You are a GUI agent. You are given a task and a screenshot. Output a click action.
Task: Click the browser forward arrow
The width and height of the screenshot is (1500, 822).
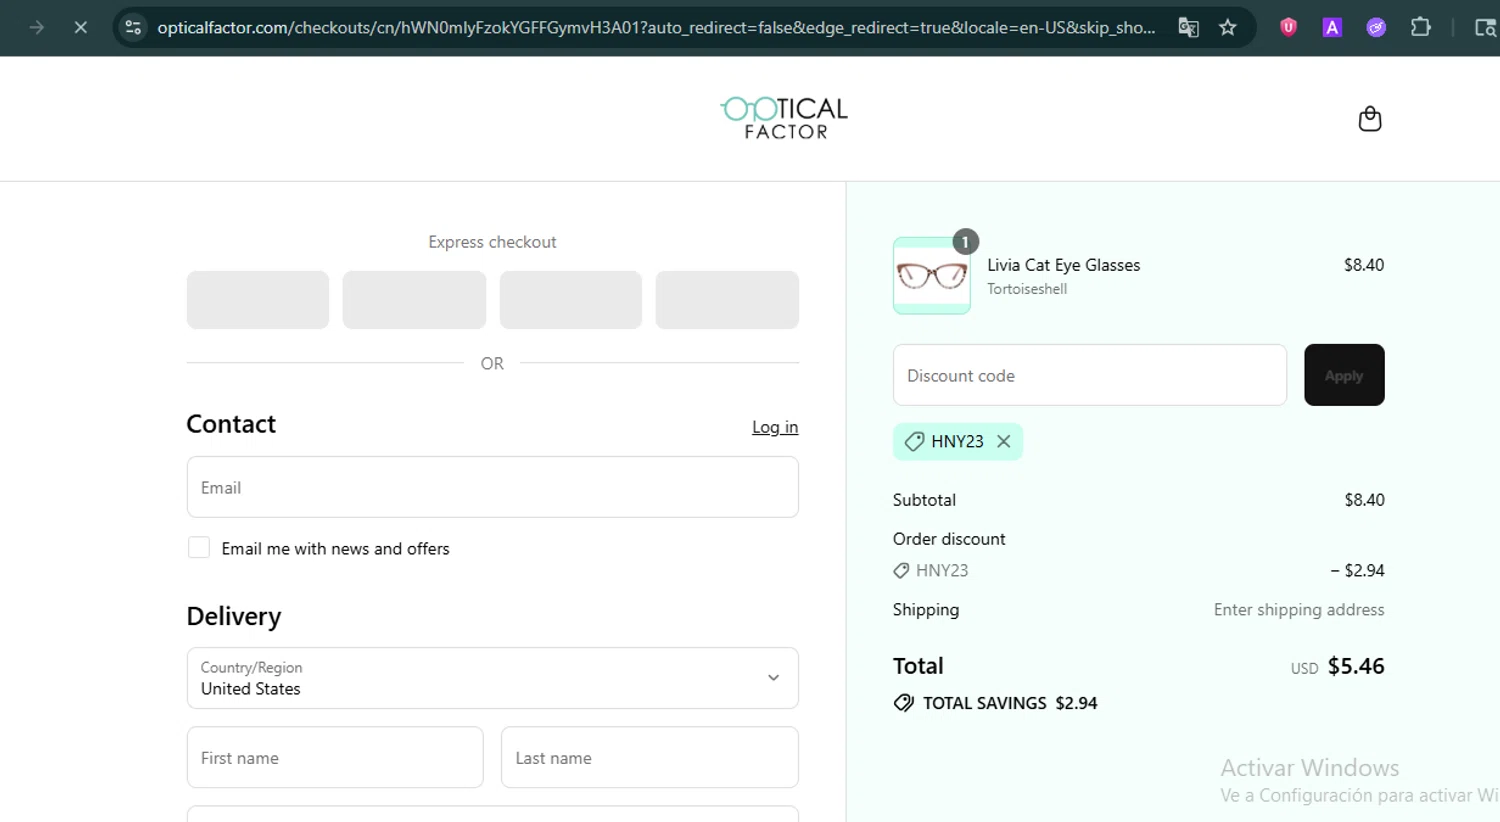point(37,27)
